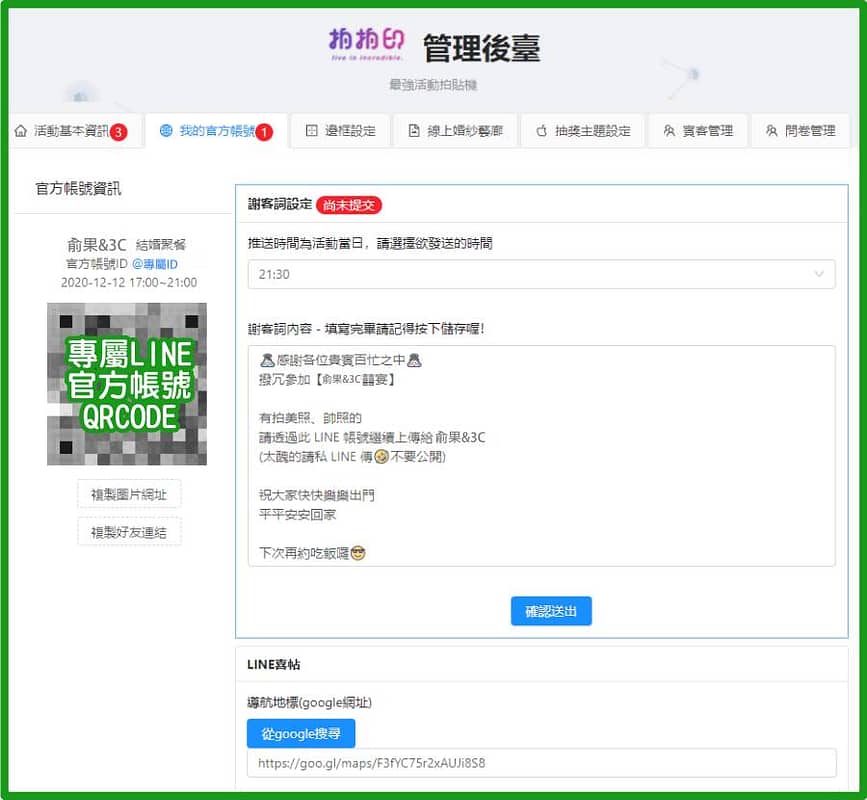Click the LINE official account QR code image
Screen dimensions: 867x800
[x=127, y=384]
